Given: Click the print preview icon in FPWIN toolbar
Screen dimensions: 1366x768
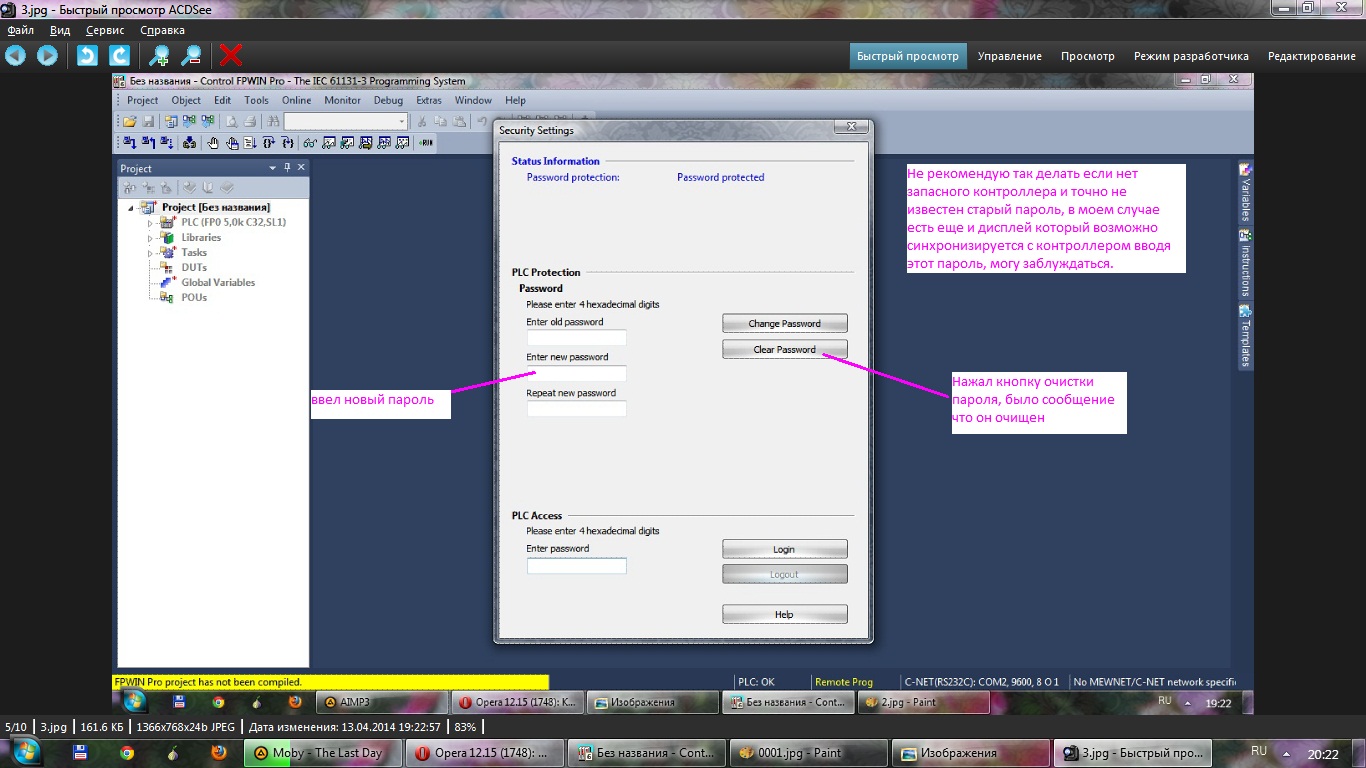Looking at the screenshot, I should coord(231,121).
